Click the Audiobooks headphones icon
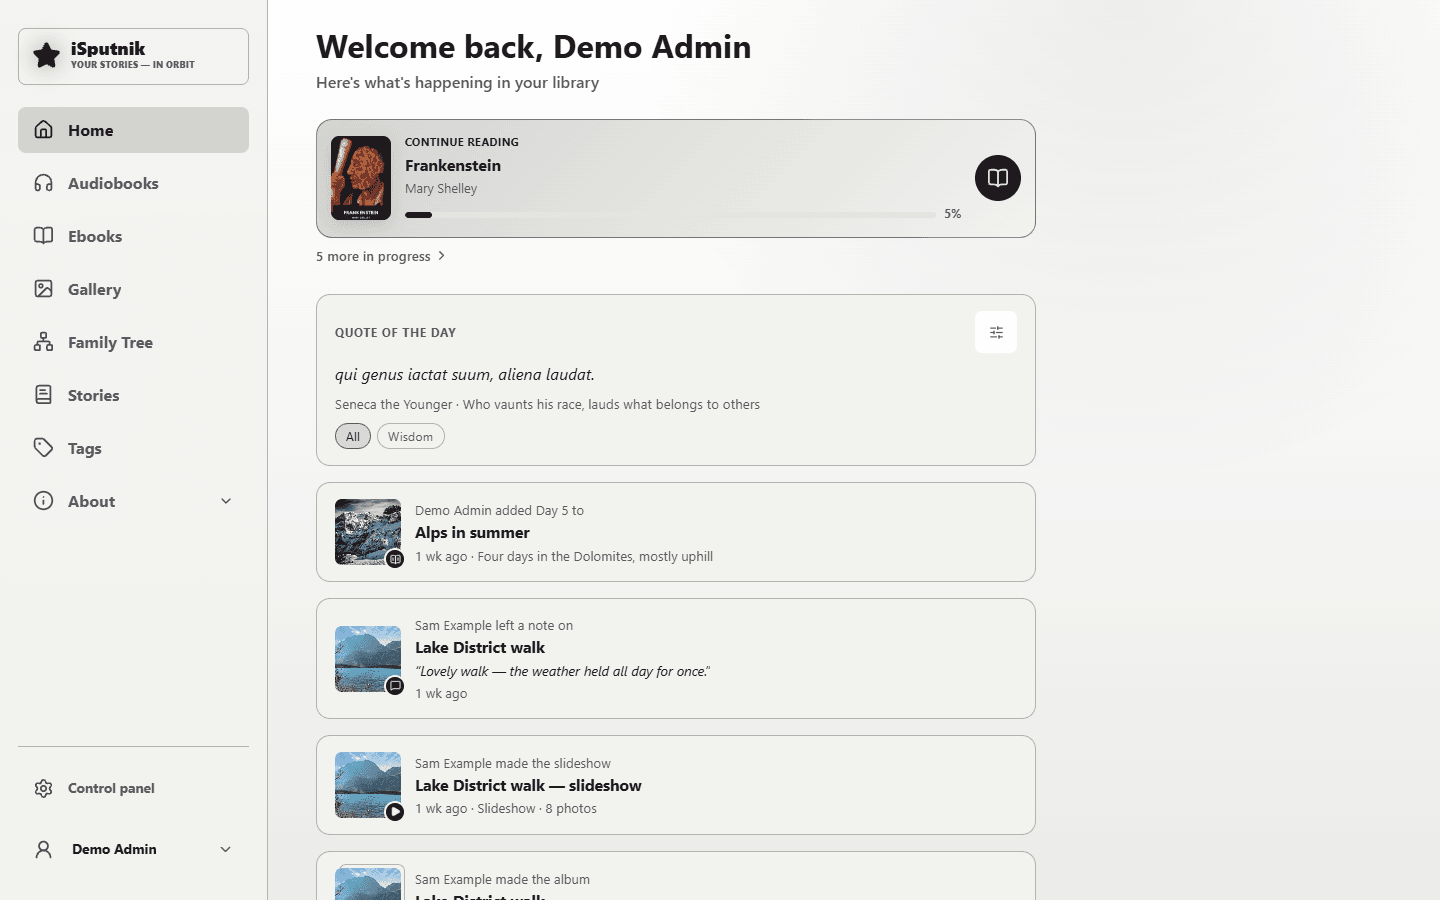1440x900 pixels. pyautogui.click(x=43, y=183)
